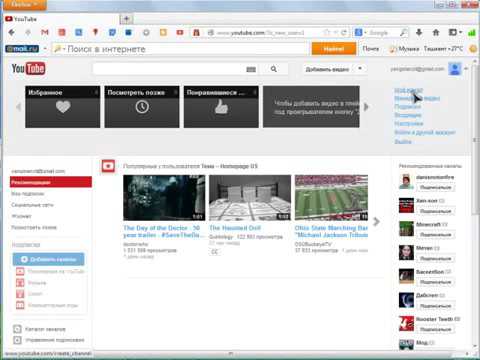Click the Компьютерные игры icon in sidebar
The width and height of the screenshot is (480, 360).
coord(20,305)
